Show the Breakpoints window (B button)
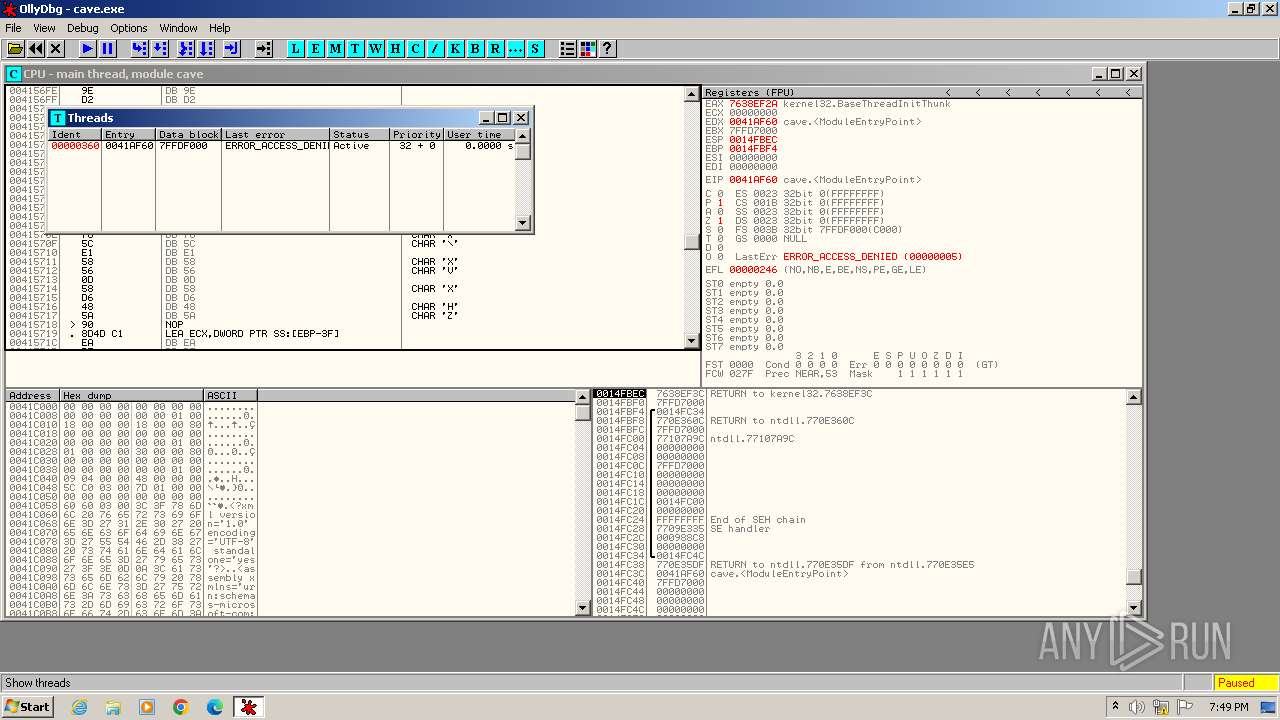Screen dimensions: 1280x720 pyautogui.click(x=476, y=48)
